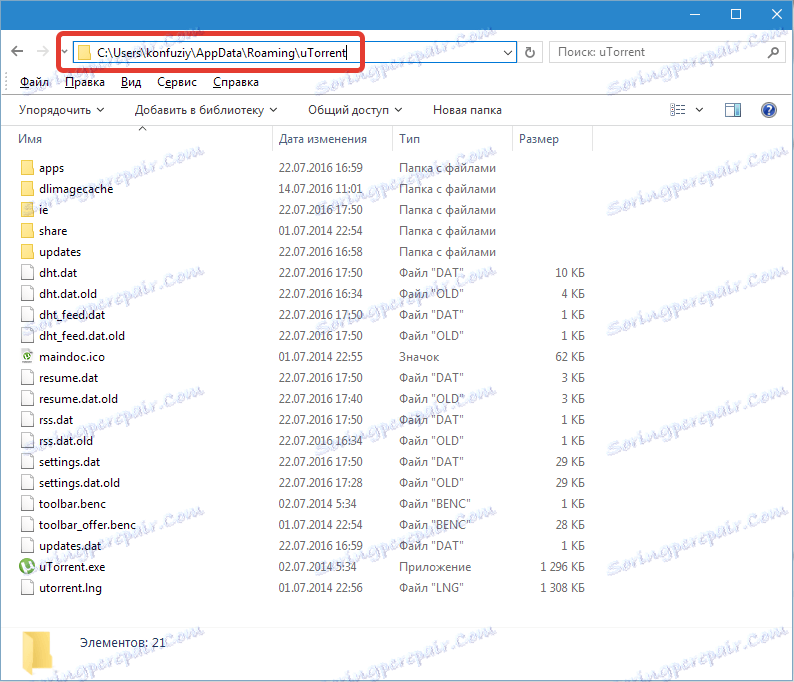Select the share folder icon
Image resolution: width=794 pixels, height=682 pixels.
[x=27, y=231]
